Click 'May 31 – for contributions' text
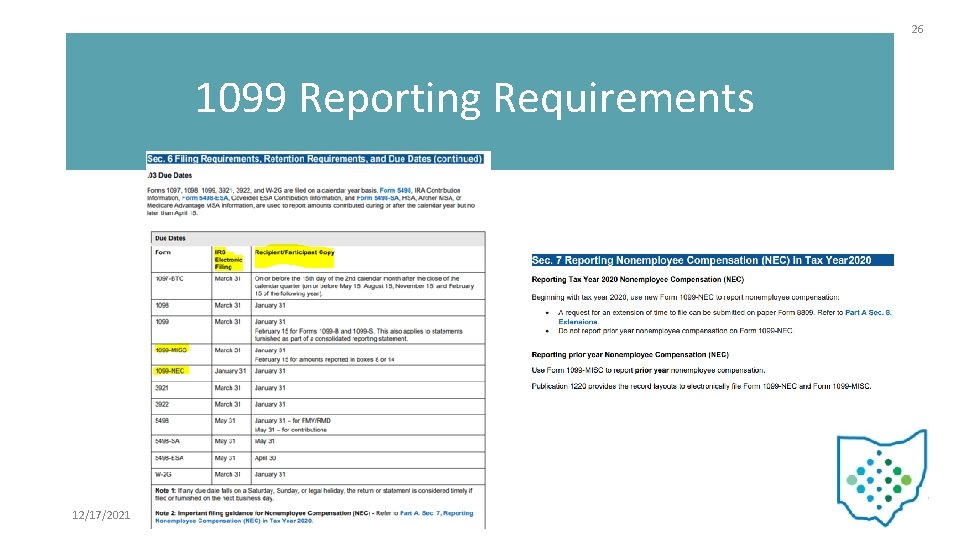The image size is (960, 540). pyautogui.click(x=291, y=429)
